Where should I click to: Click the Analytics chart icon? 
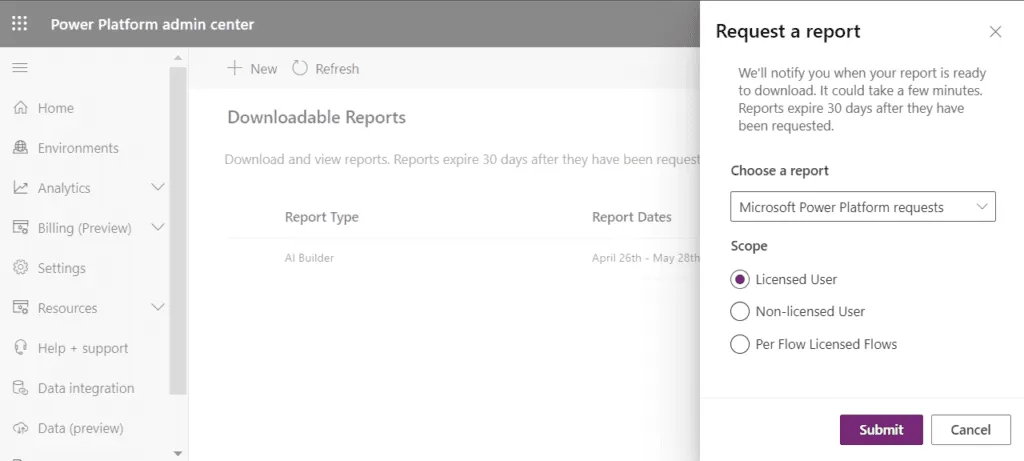20,187
